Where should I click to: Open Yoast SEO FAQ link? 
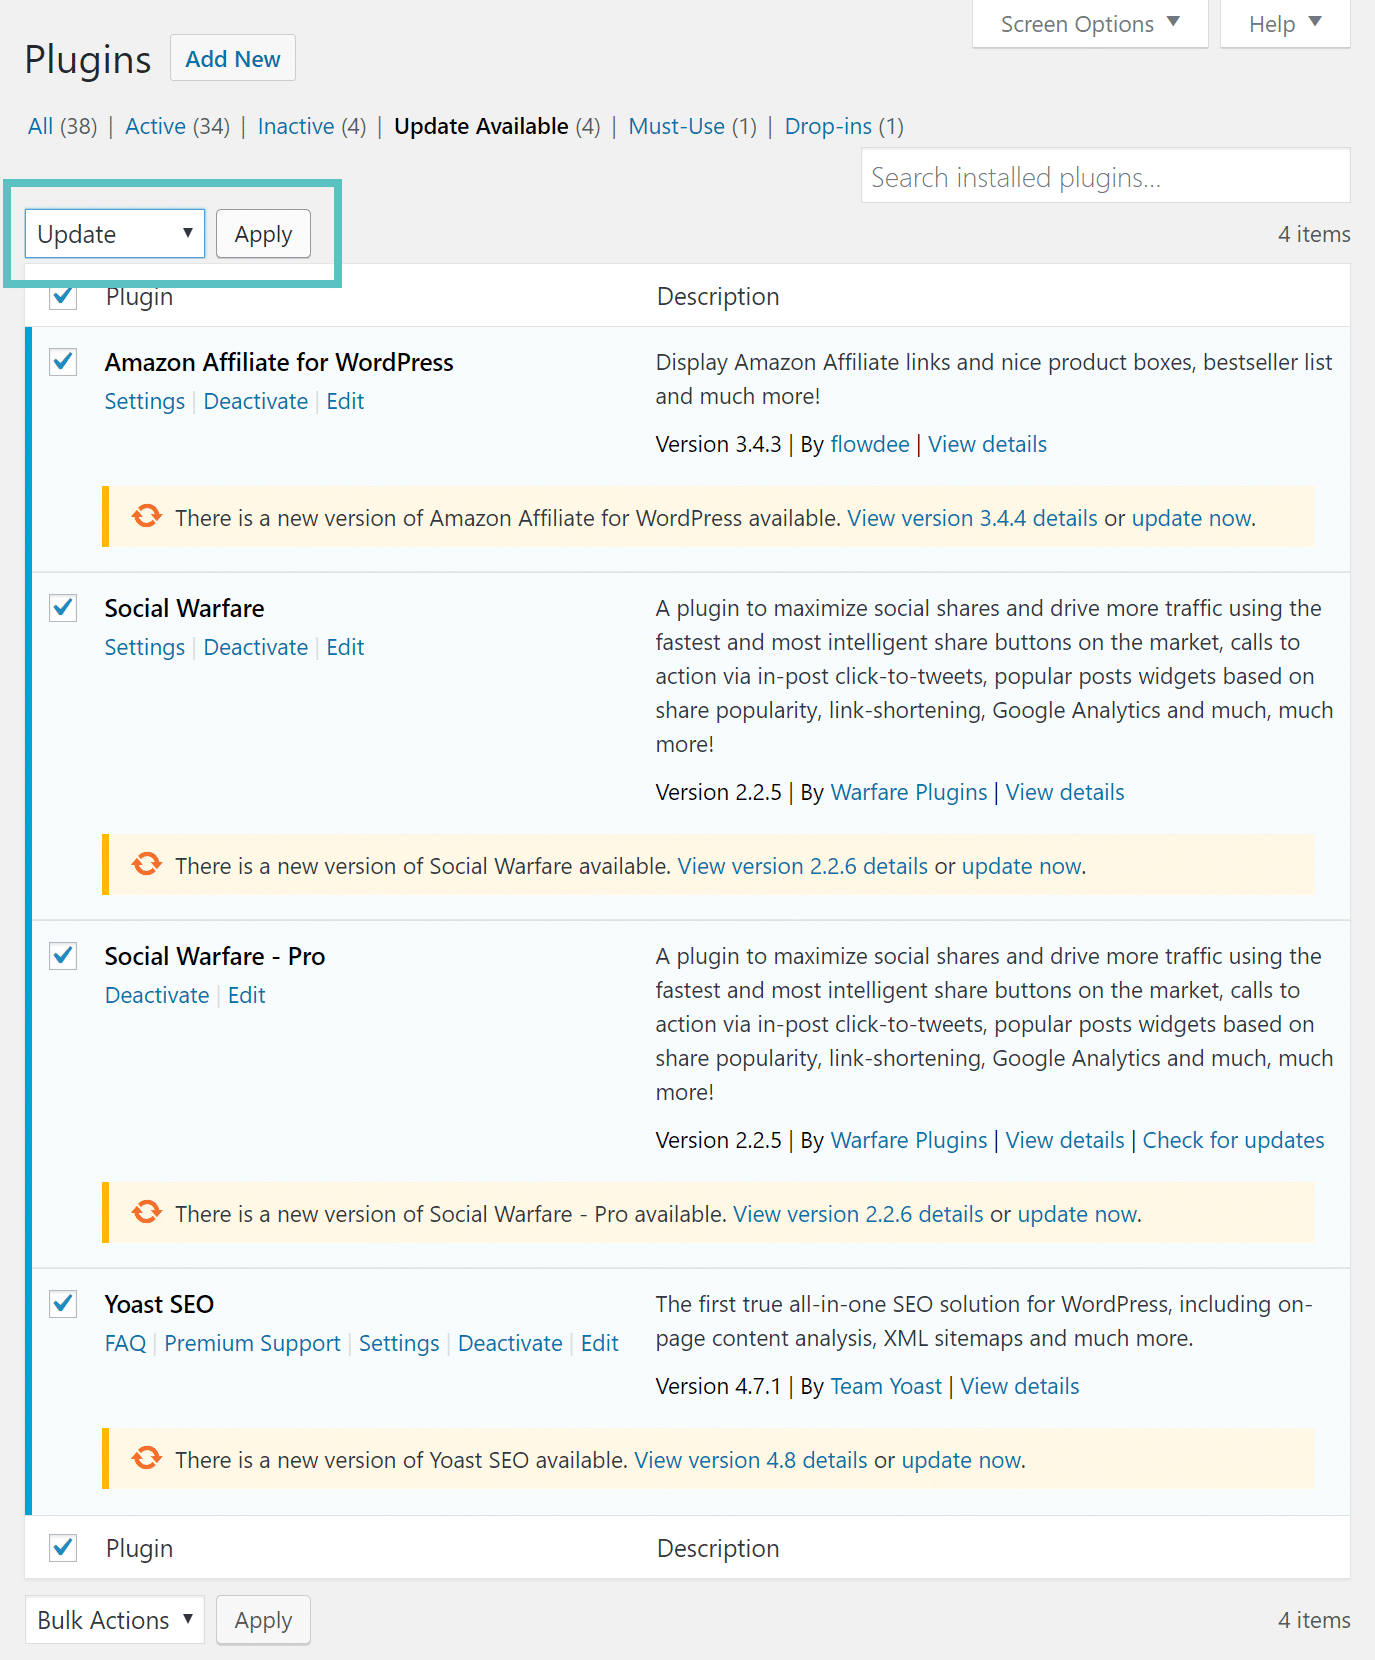coord(125,1343)
